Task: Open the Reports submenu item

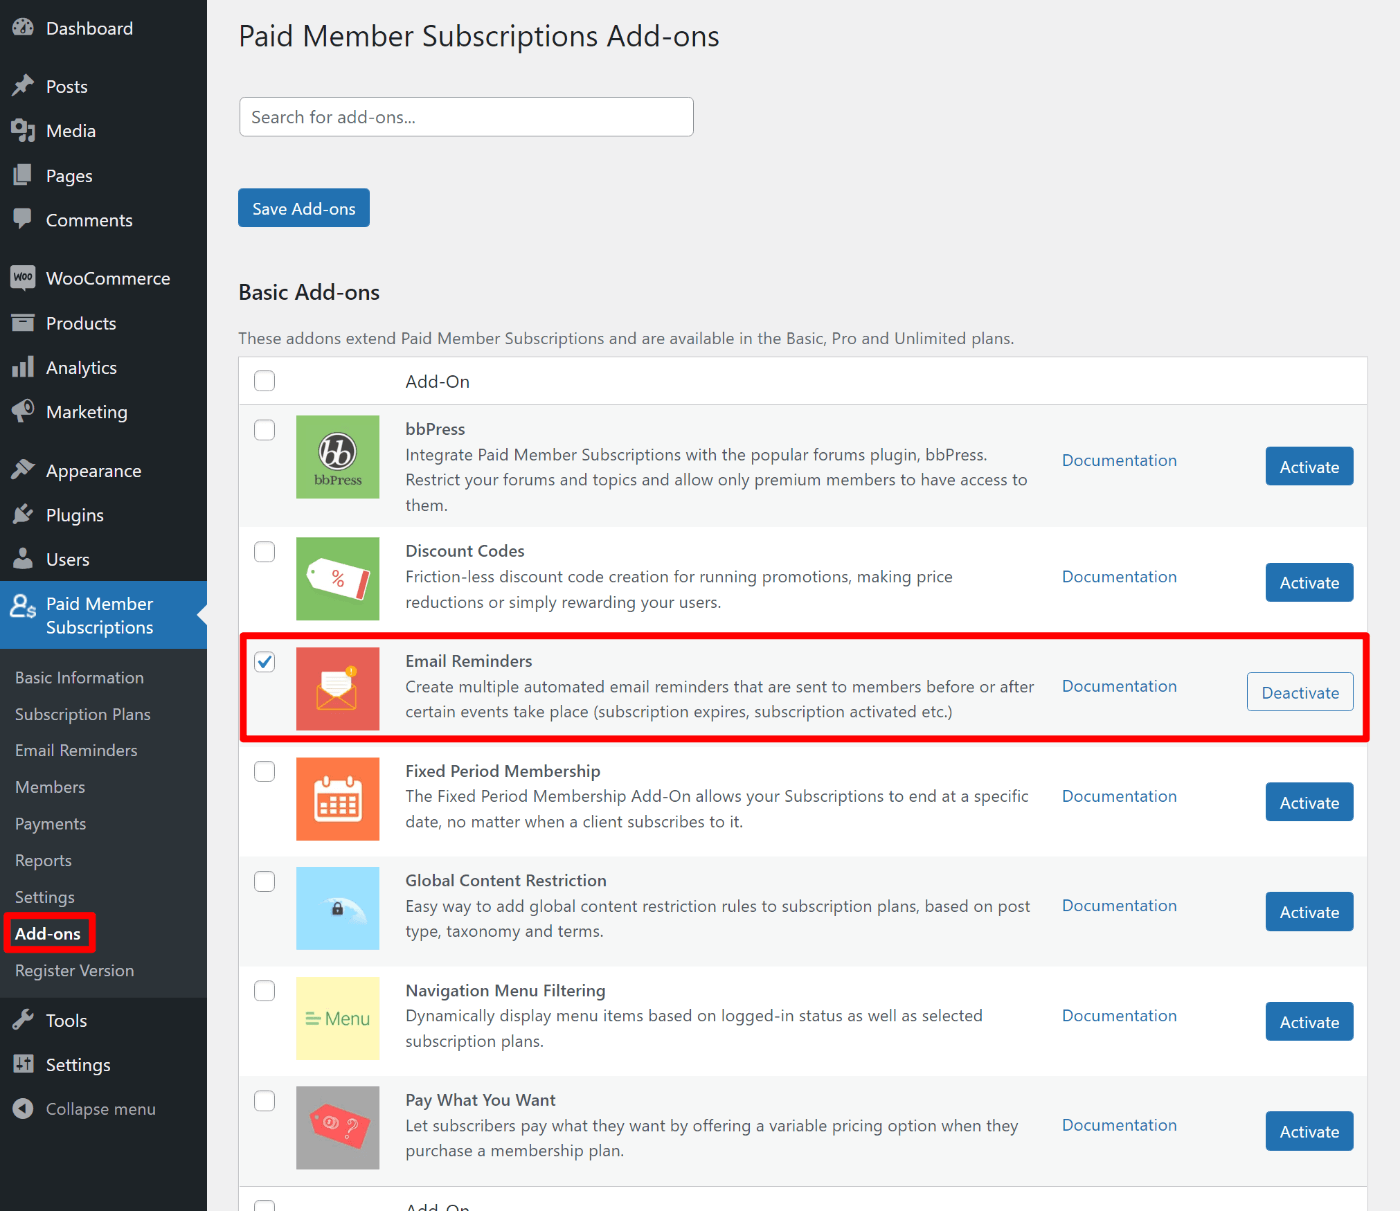Action: [43, 860]
